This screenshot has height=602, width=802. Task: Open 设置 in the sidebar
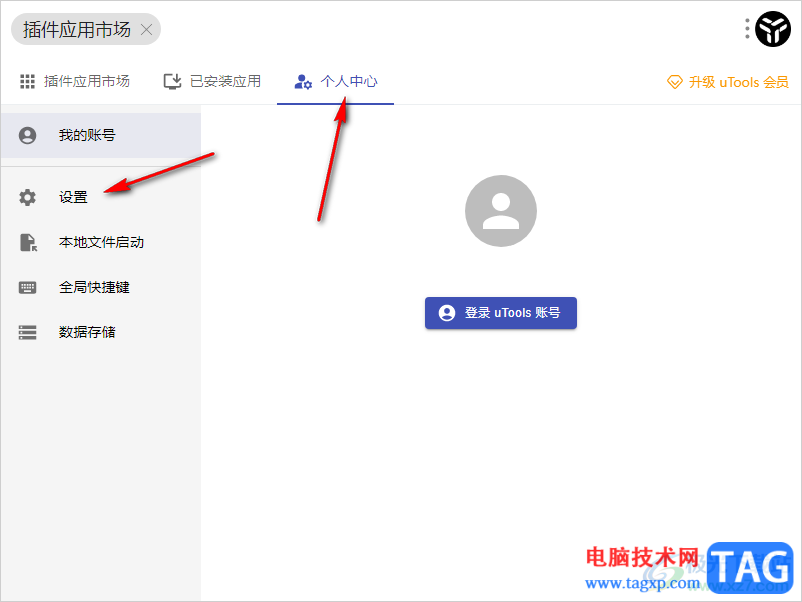click(x=101, y=197)
